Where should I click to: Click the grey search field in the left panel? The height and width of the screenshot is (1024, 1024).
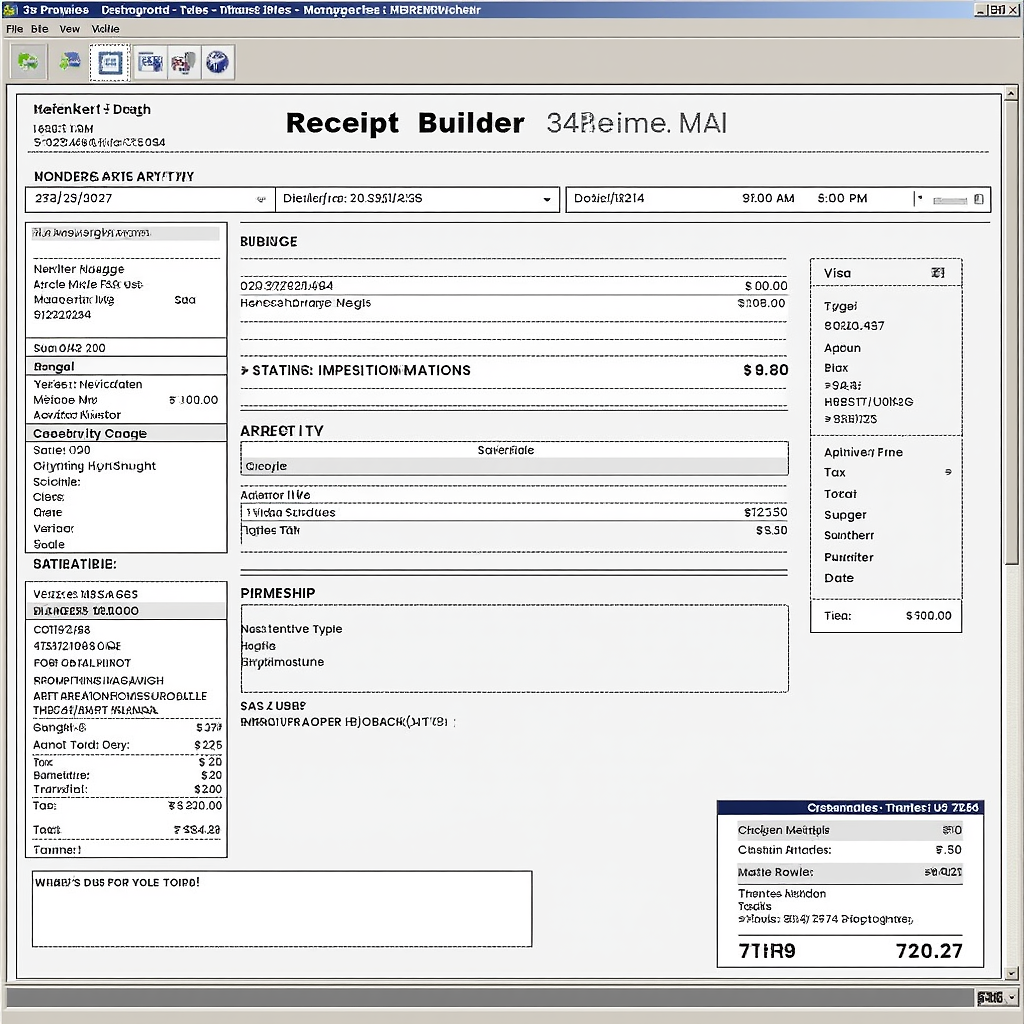tap(125, 233)
